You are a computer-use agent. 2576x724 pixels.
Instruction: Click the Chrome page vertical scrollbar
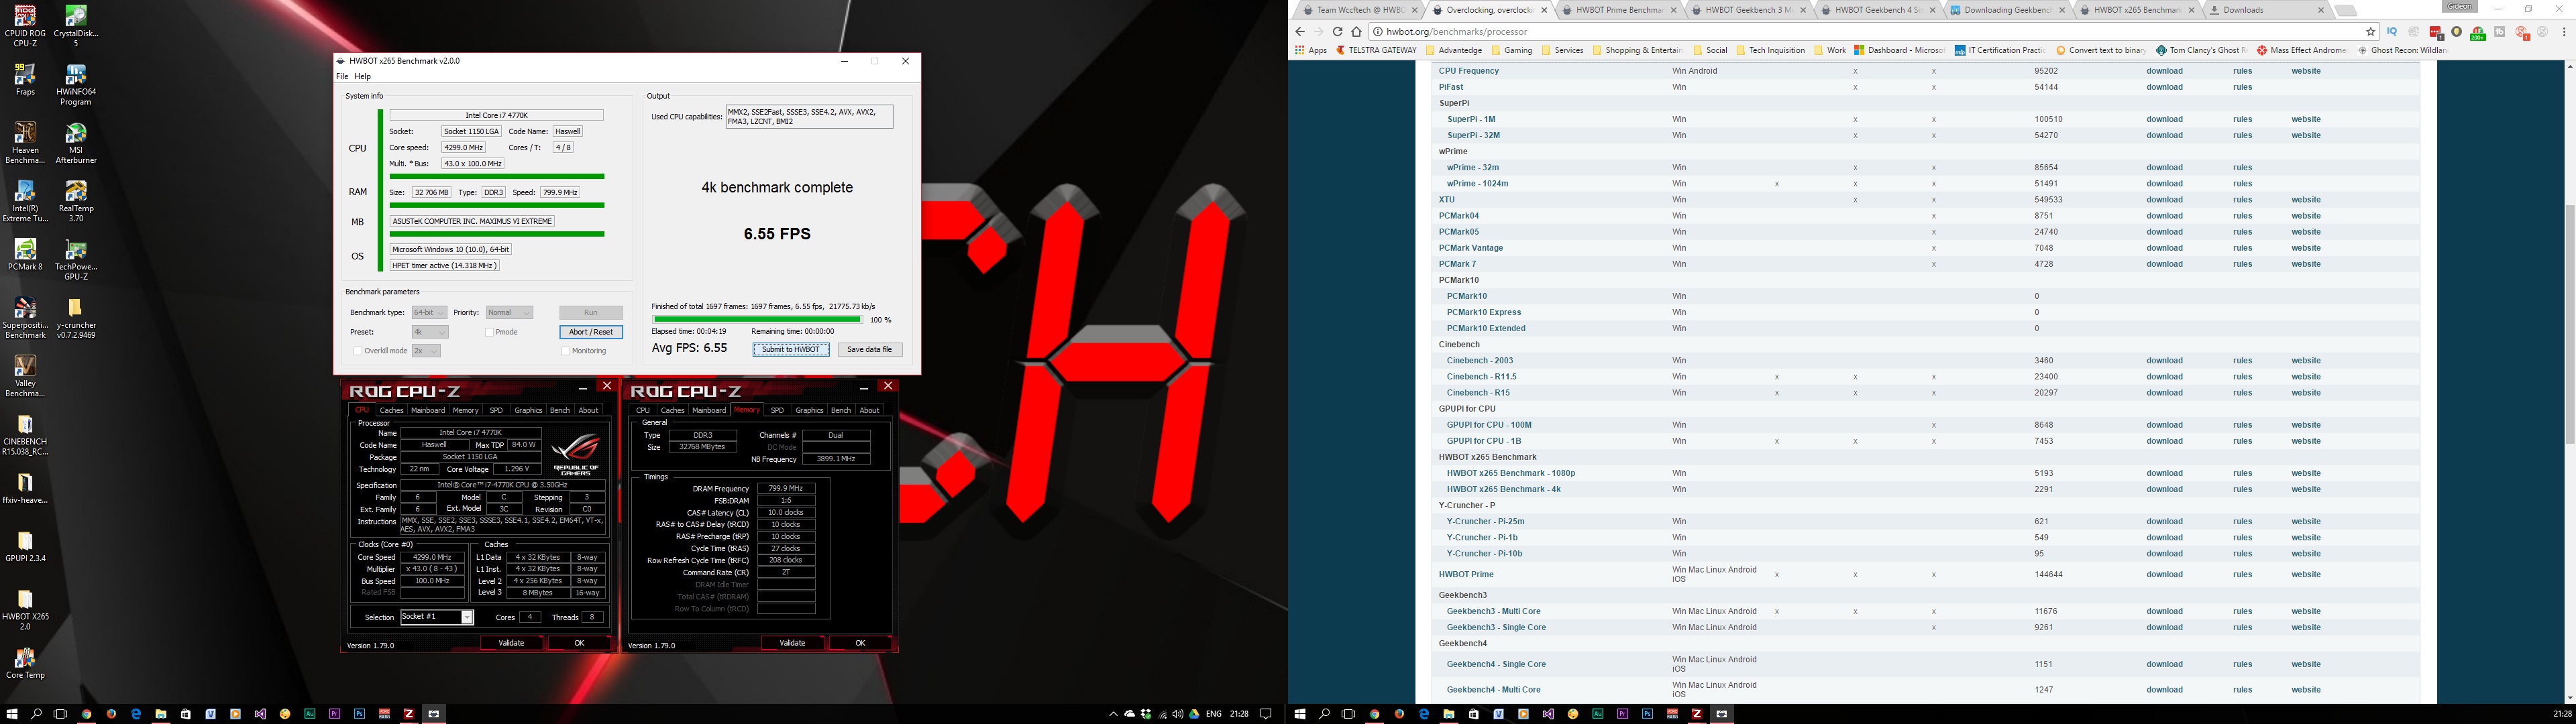pyautogui.click(x=2570, y=325)
